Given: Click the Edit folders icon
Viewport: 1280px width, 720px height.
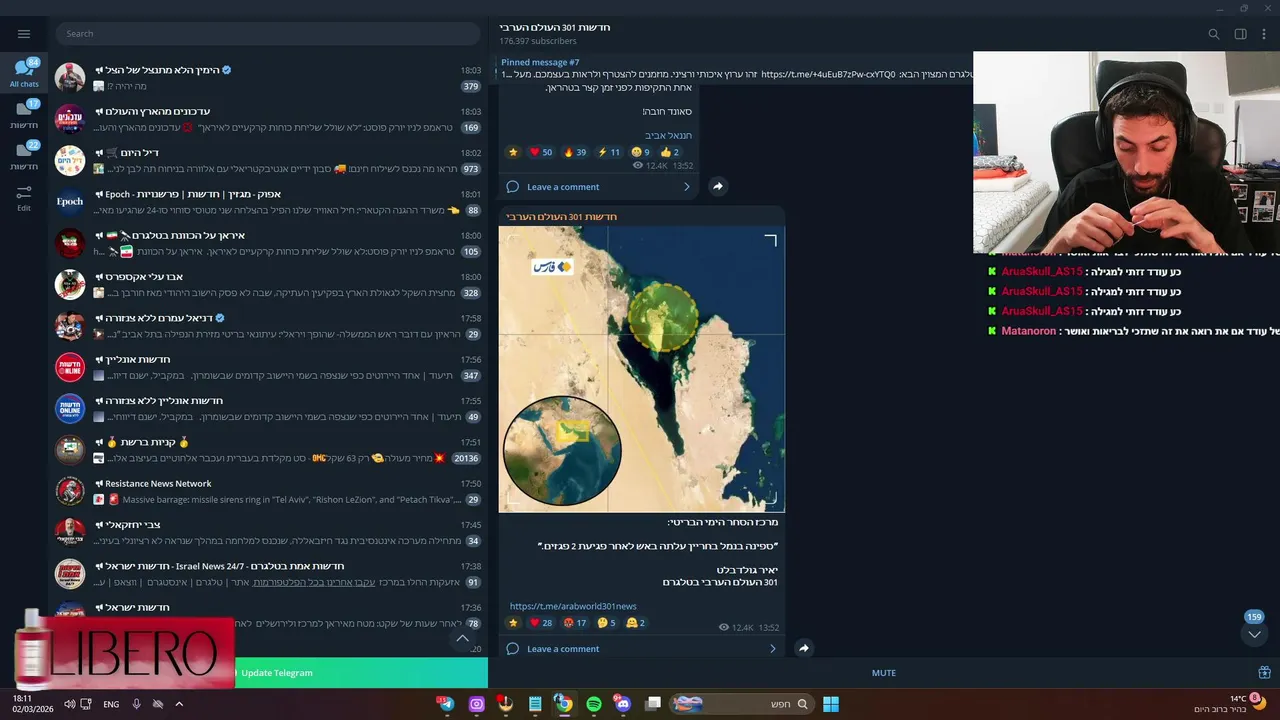Looking at the screenshot, I should click(x=24, y=197).
